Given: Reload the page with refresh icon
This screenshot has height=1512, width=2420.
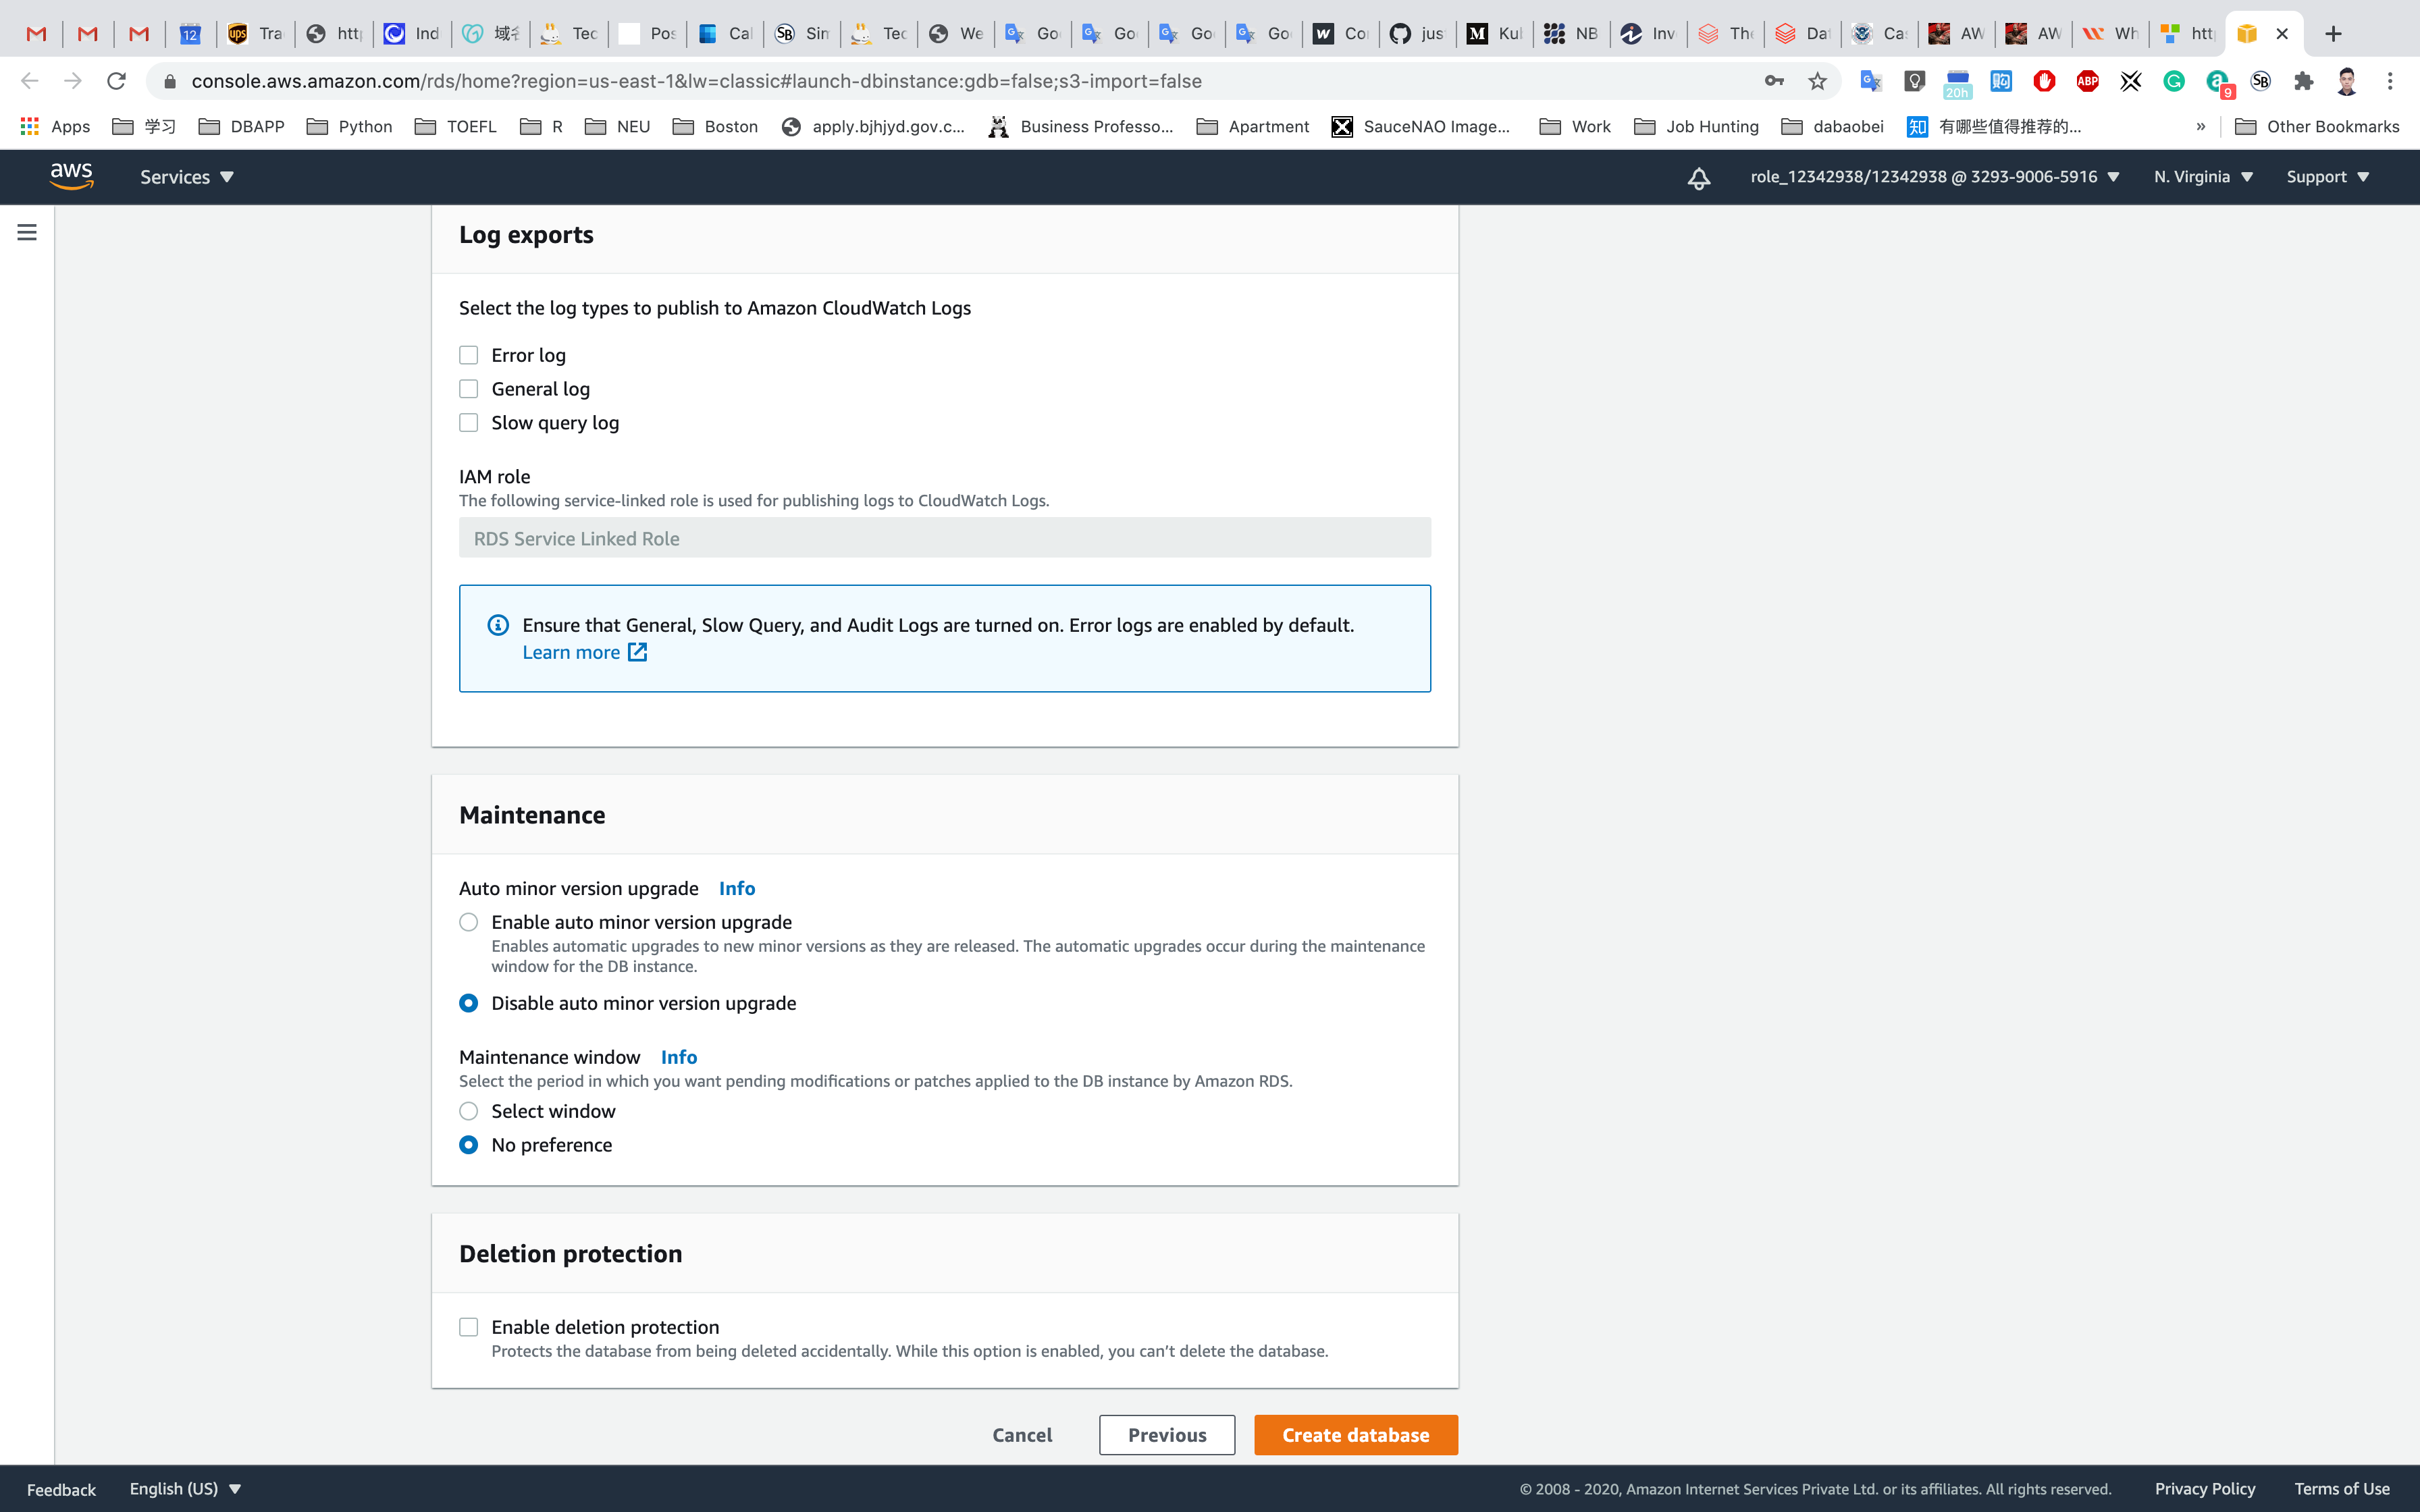Looking at the screenshot, I should [x=116, y=81].
